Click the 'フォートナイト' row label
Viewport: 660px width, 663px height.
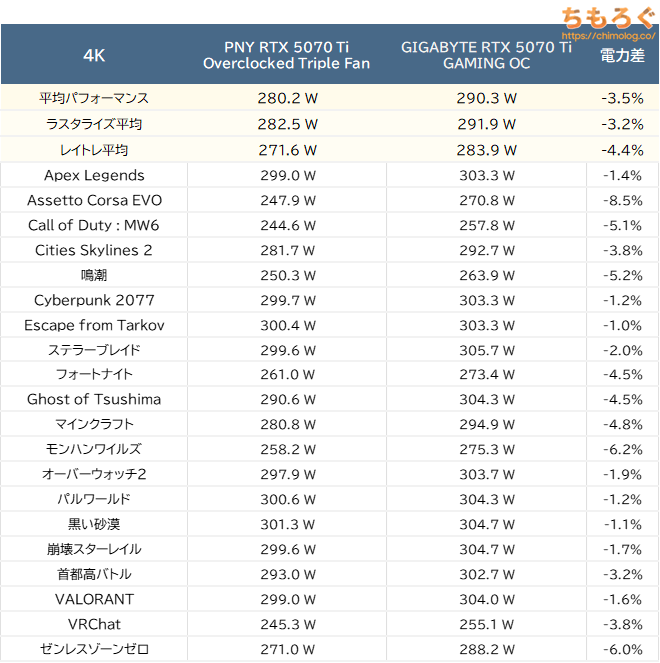pyautogui.click(x=94, y=374)
